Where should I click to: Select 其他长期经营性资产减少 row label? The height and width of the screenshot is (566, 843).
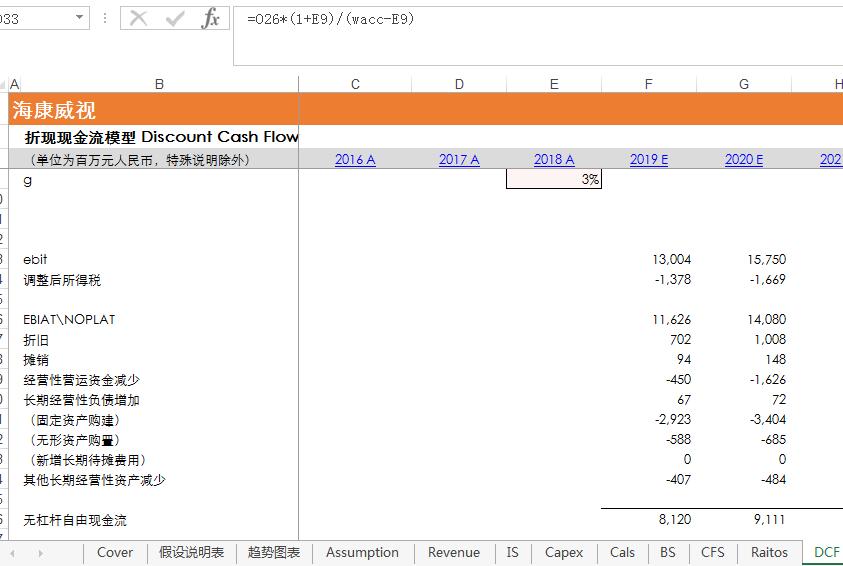pyautogui.click(x=94, y=481)
